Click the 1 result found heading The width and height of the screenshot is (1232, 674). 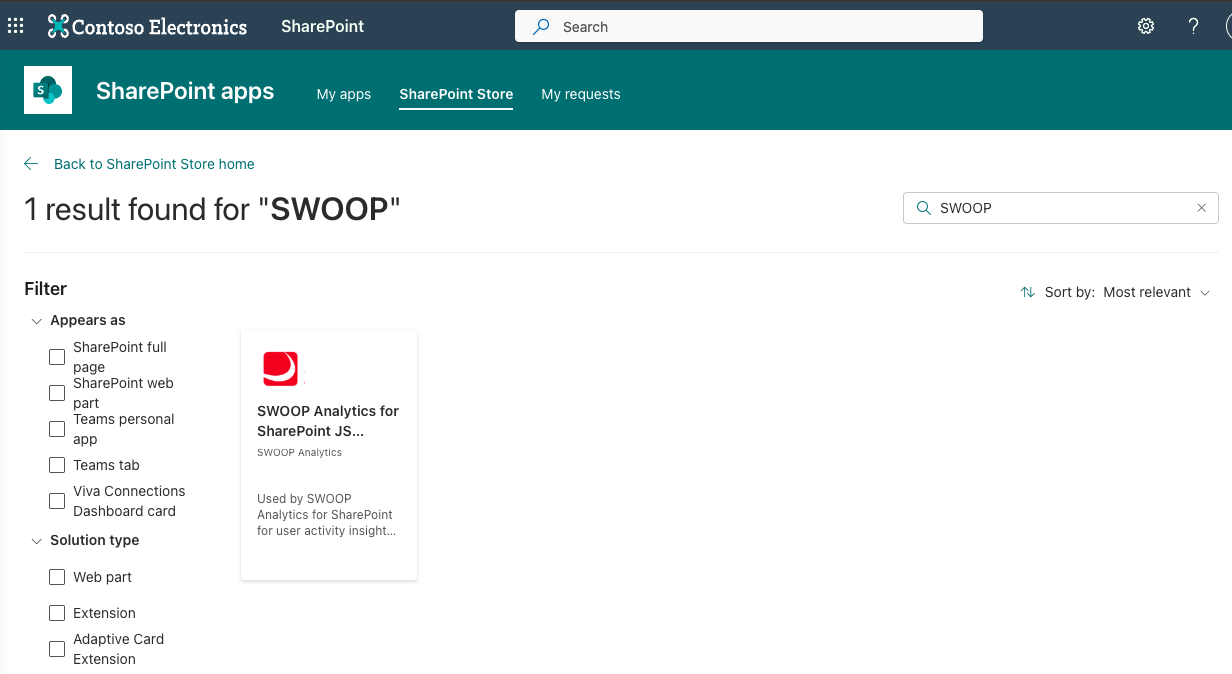point(212,209)
